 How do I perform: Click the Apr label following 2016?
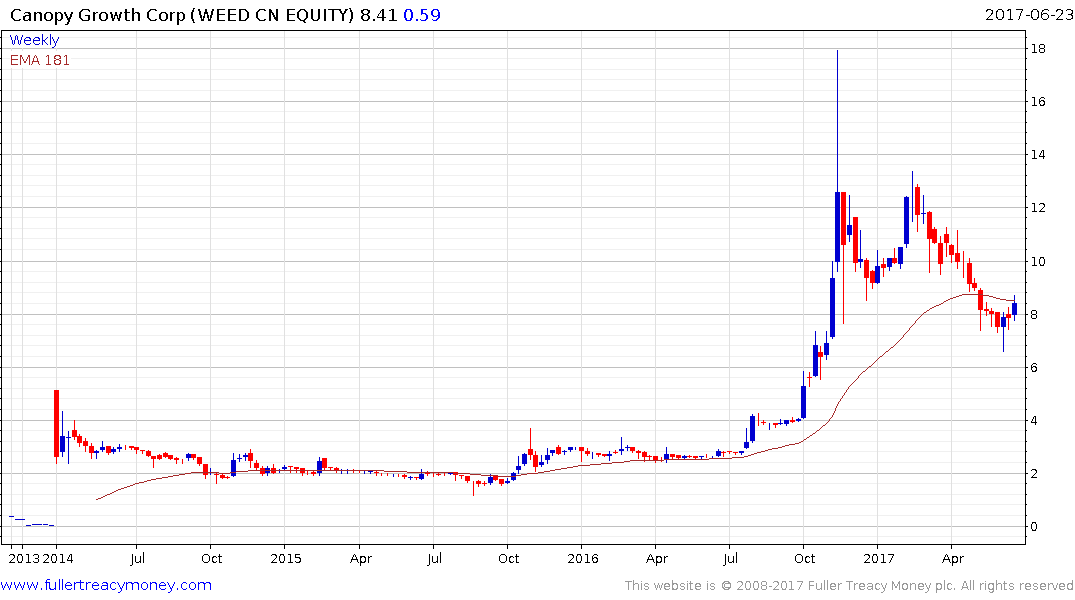657,558
